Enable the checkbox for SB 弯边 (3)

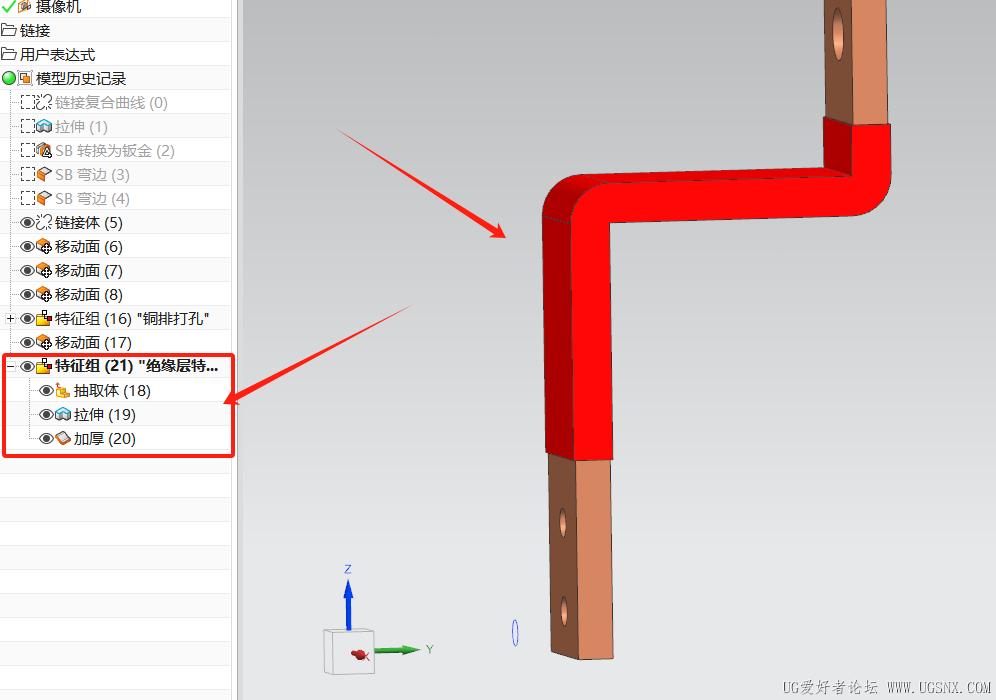(28, 174)
